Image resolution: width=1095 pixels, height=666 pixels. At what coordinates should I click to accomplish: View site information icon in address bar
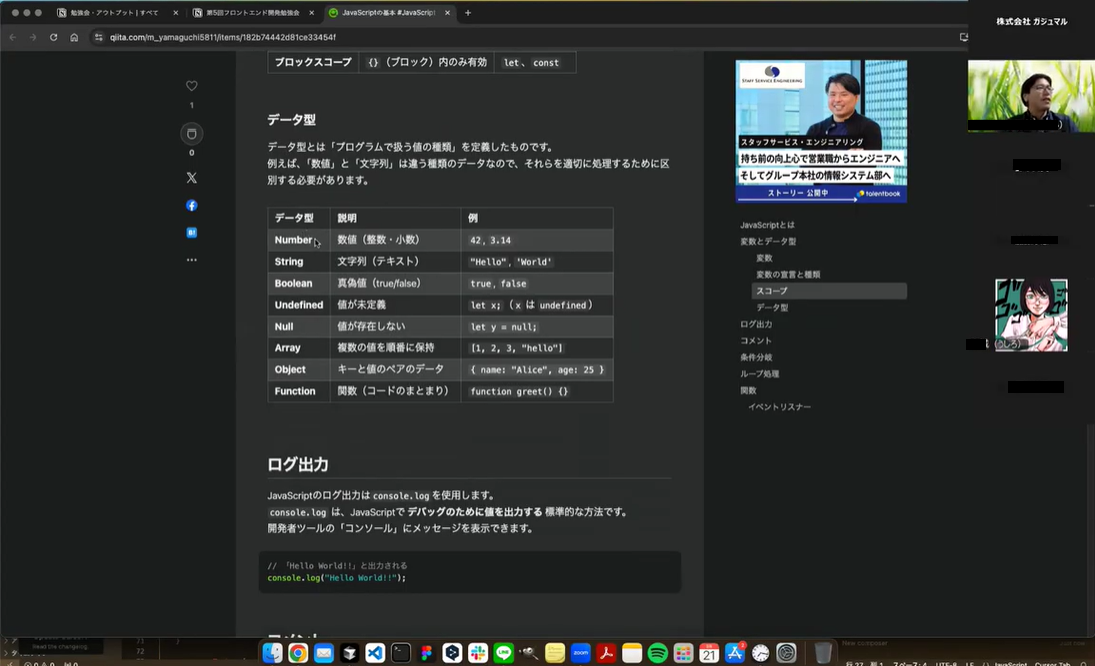(x=98, y=37)
